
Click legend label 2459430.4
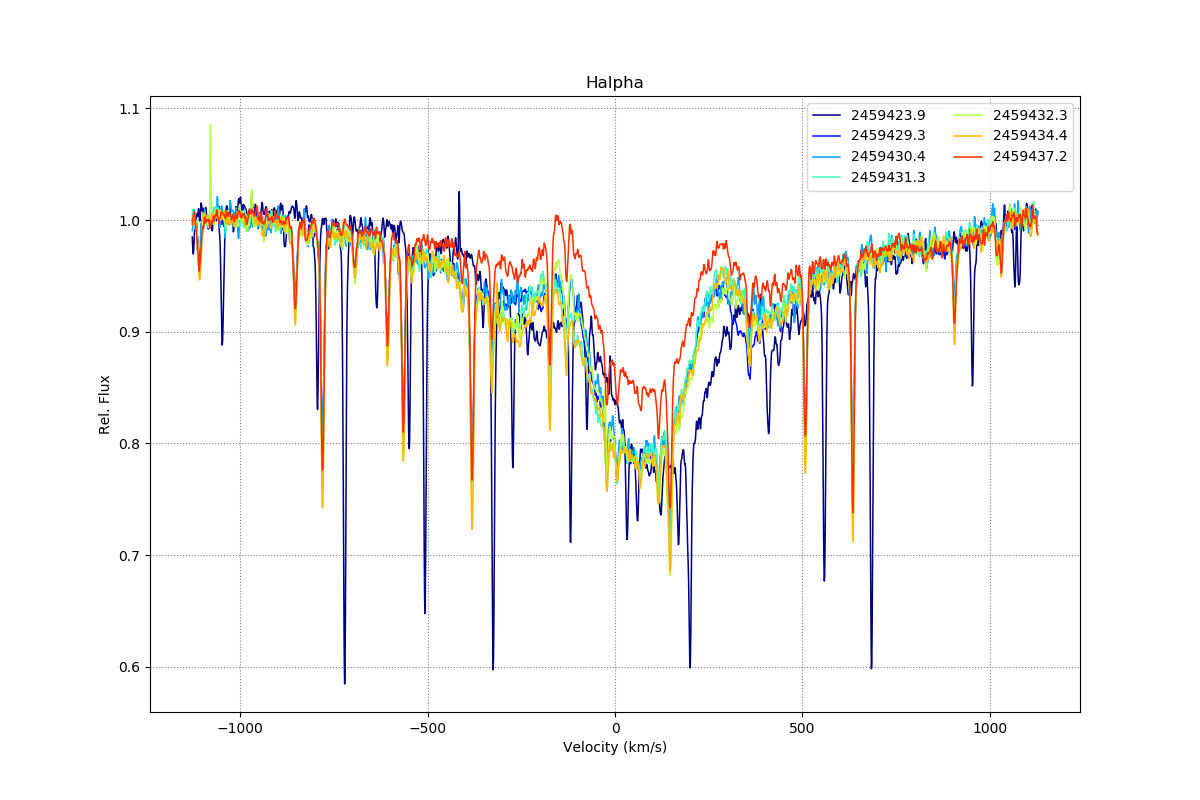point(887,156)
